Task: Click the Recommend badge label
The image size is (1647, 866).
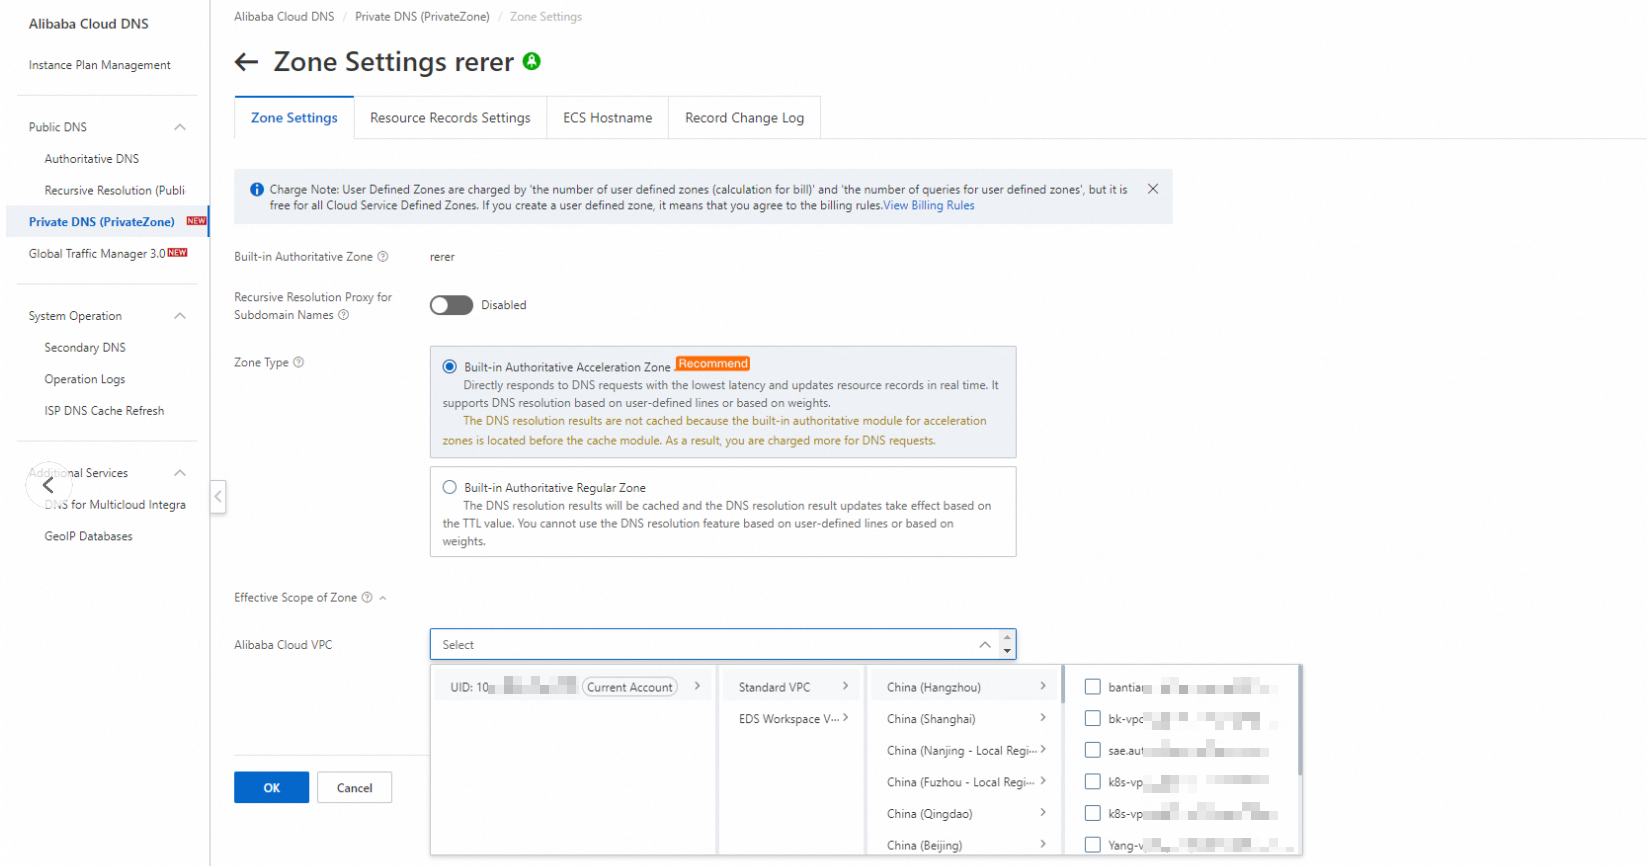Action: pyautogui.click(x=713, y=363)
